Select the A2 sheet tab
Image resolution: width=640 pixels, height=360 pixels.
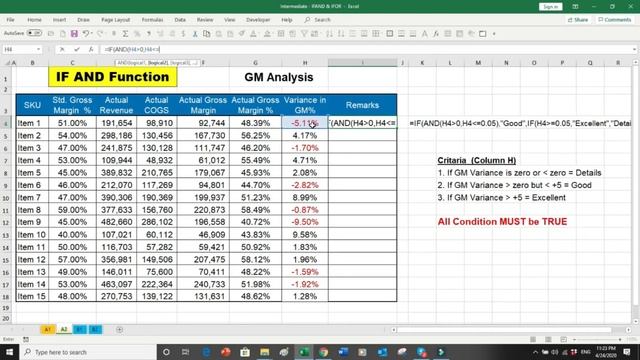64,329
